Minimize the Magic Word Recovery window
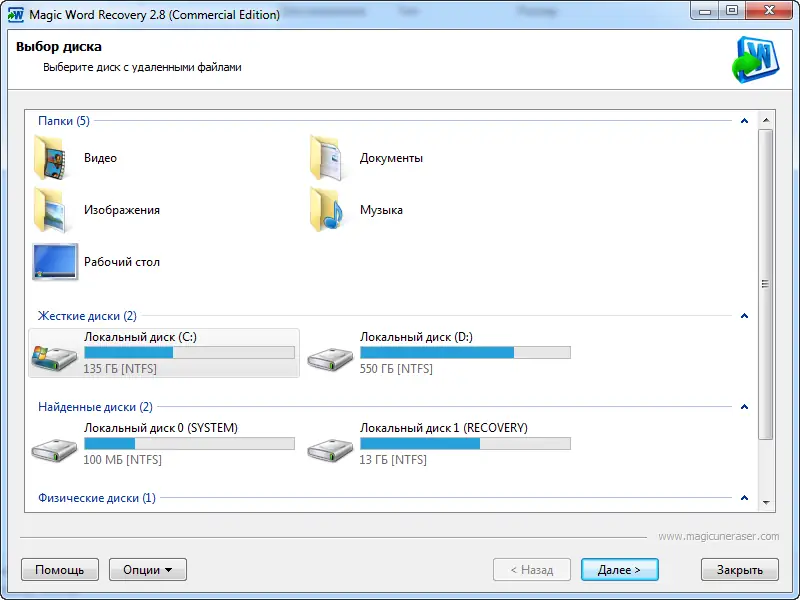This screenshot has height=600, width=800. pyautogui.click(x=706, y=11)
